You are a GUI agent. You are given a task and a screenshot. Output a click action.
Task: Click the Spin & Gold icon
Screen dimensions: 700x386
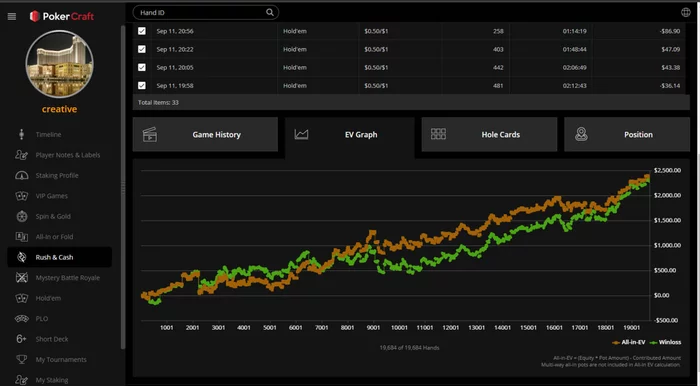click(x=21, y=216)
